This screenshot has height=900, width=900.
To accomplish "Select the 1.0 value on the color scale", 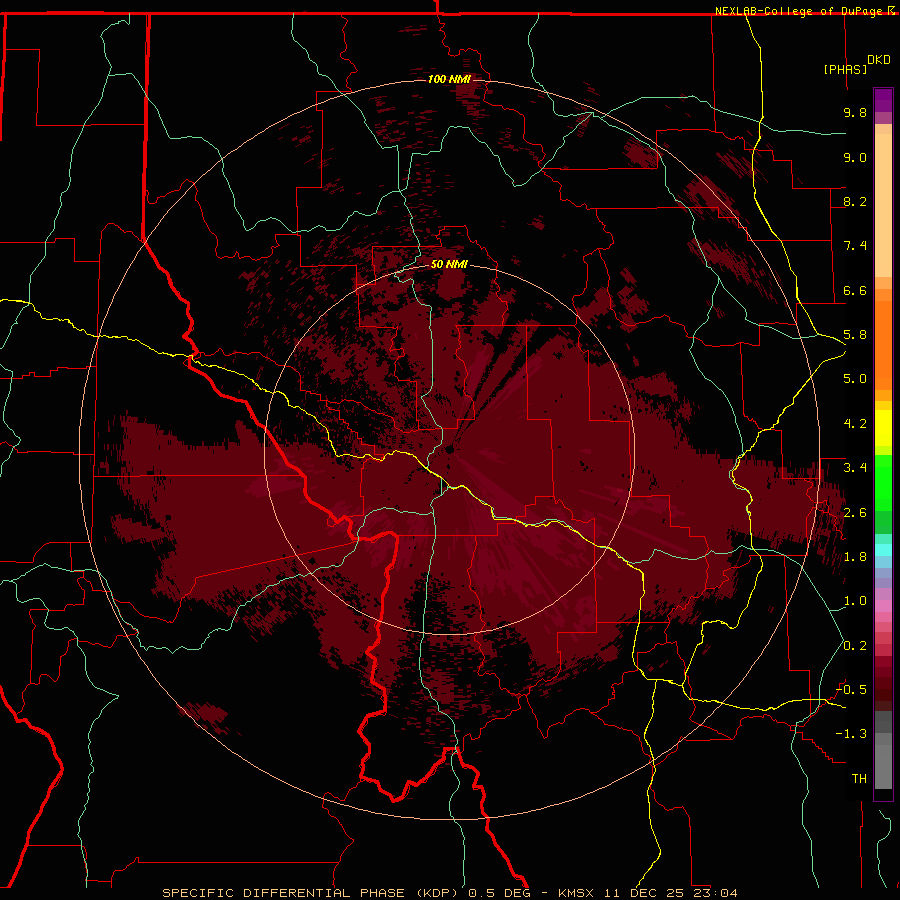I will tap(855, 601).
